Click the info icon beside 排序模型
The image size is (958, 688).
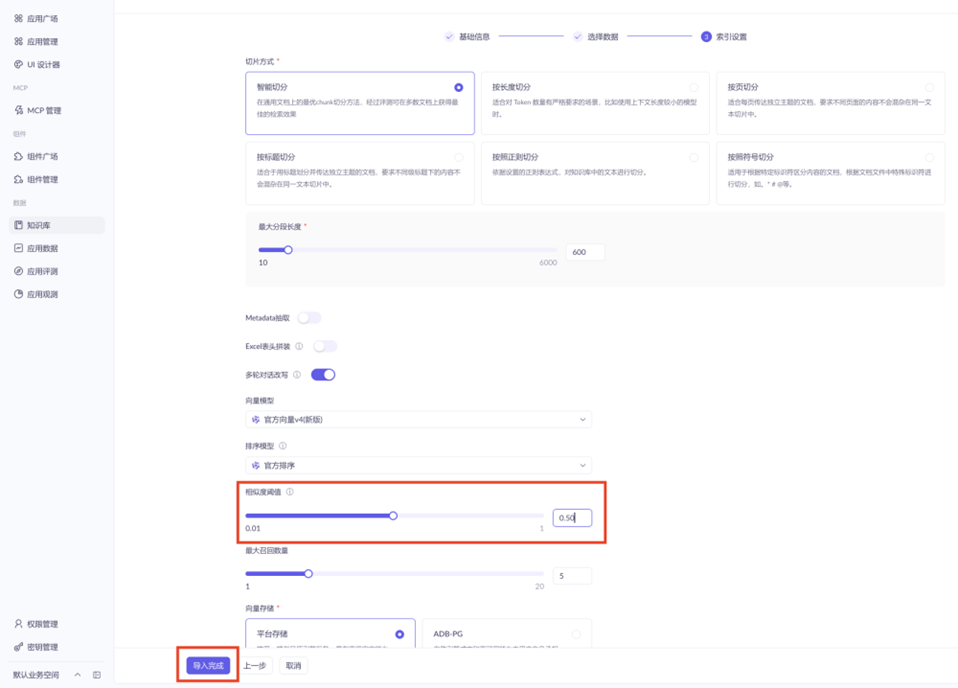pyautogui.click(x=283, y=446)
